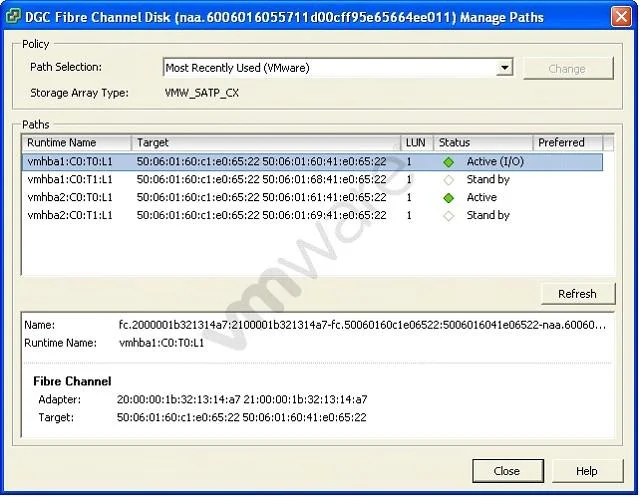
Task: Click the VMW_SATP_CX storage array type value
Action: point(202,93)
